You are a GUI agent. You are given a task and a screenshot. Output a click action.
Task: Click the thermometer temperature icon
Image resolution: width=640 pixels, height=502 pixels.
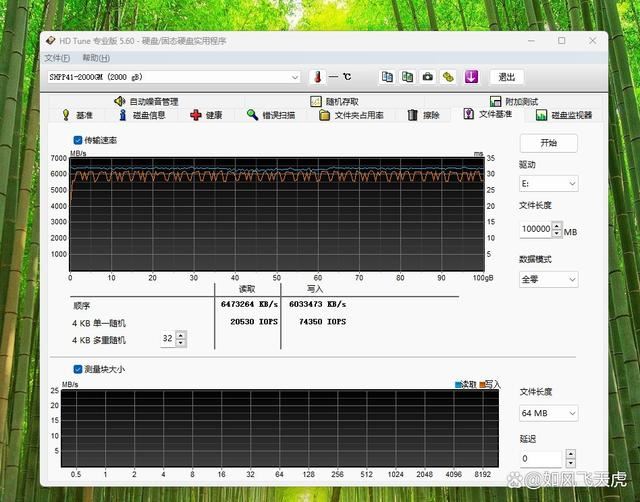coord(317,77)
